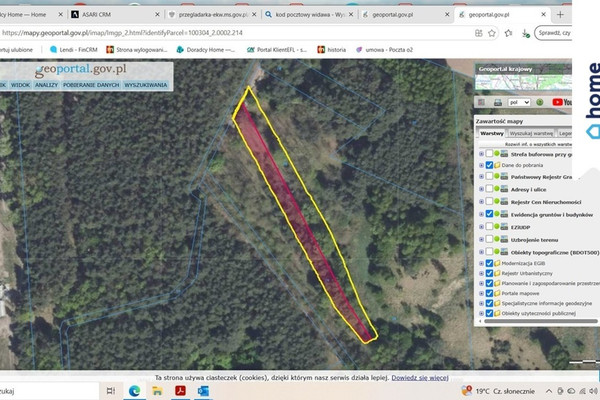Open the ANALIZY menu
The image size is (600, 400).
[x=46, y=85]
